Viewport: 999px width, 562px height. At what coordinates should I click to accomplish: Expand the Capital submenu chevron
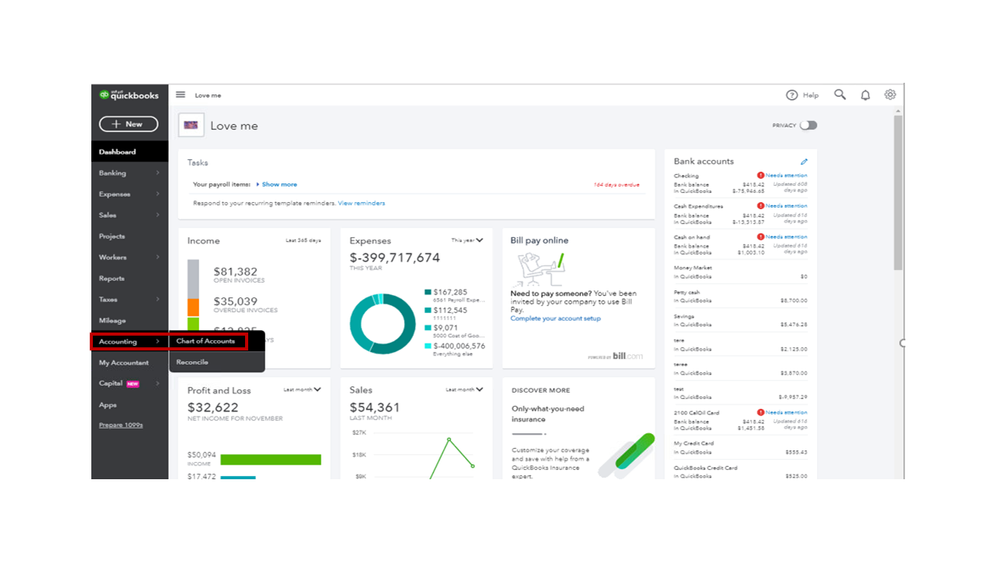coord(157,383)
